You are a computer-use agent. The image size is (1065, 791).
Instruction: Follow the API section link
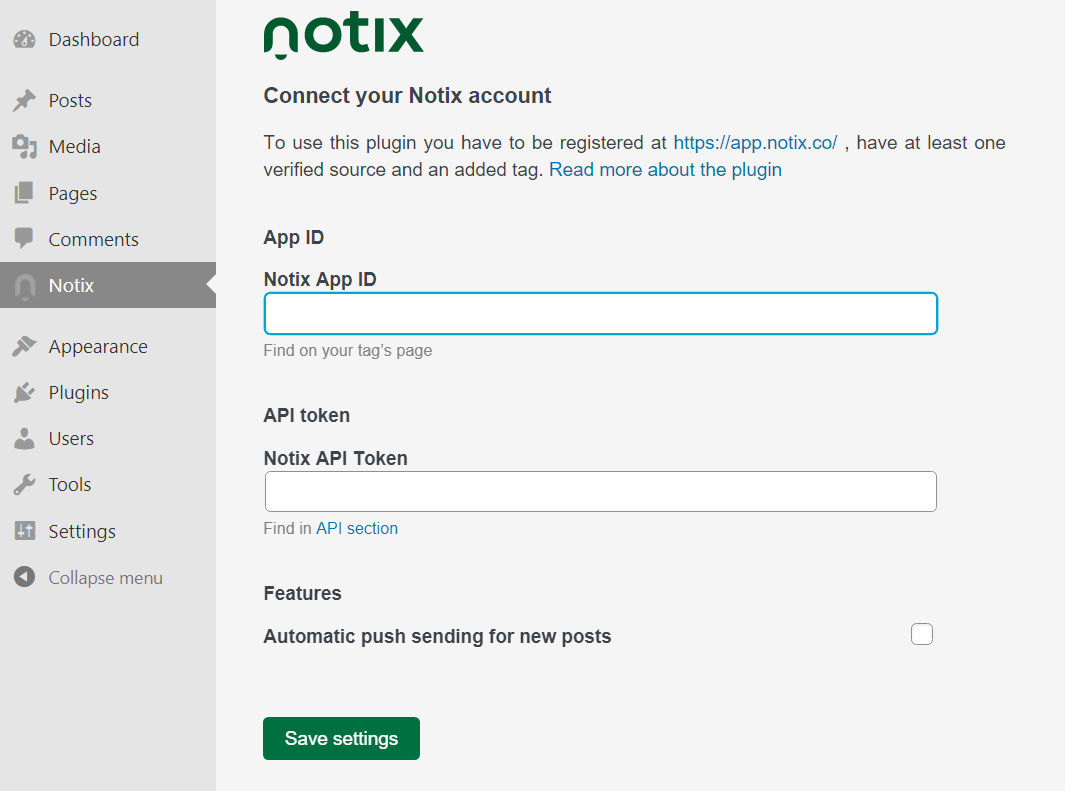[357, 528]
